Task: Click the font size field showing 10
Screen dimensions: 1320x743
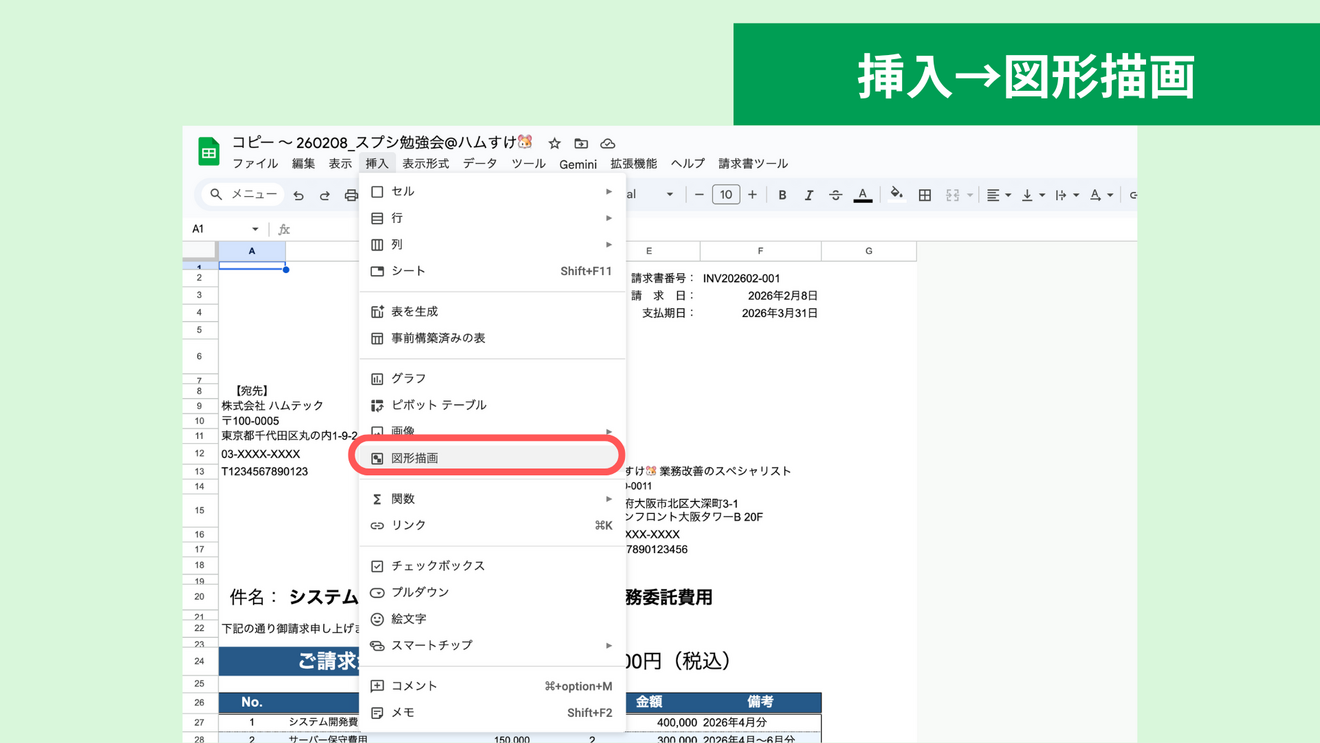Action: 726,195
